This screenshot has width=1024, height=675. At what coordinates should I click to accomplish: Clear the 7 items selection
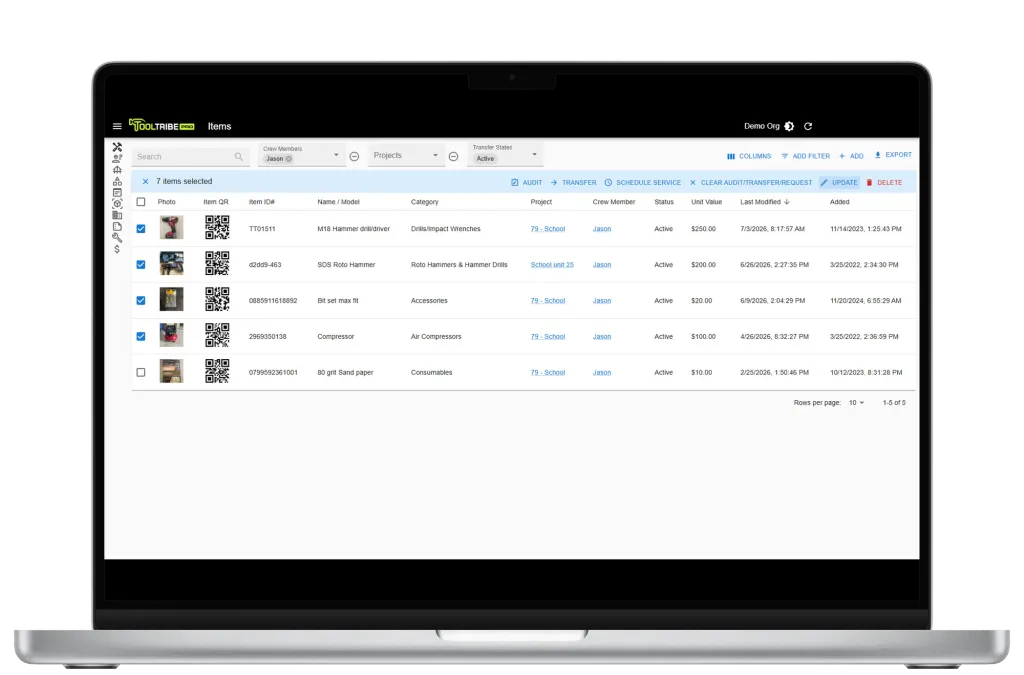tap(145, 181)
